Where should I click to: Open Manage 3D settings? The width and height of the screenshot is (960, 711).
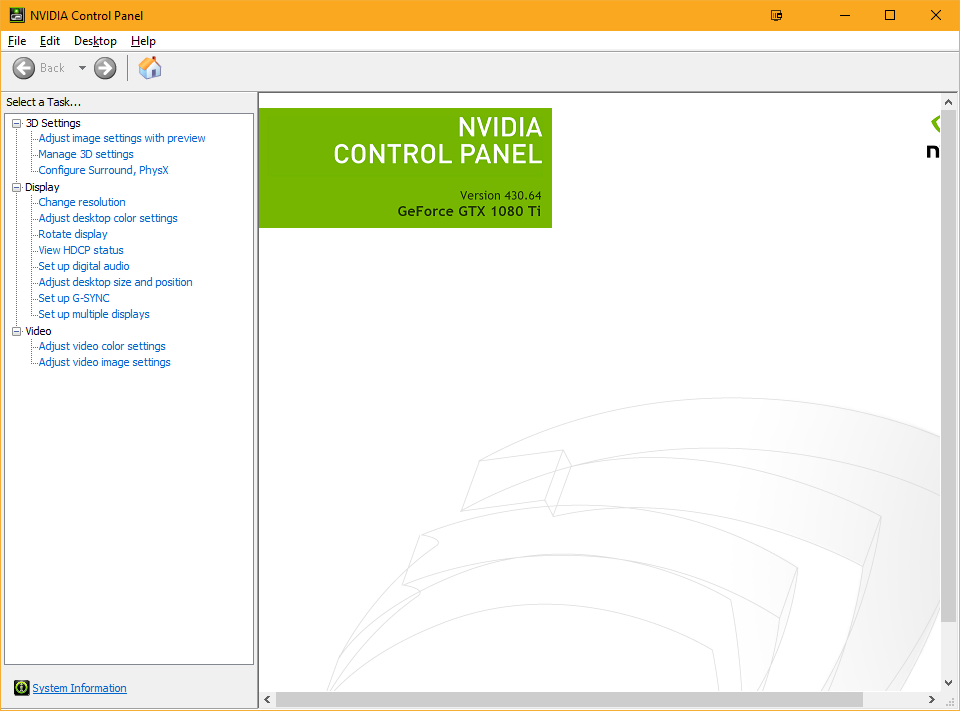coord(86,154)
